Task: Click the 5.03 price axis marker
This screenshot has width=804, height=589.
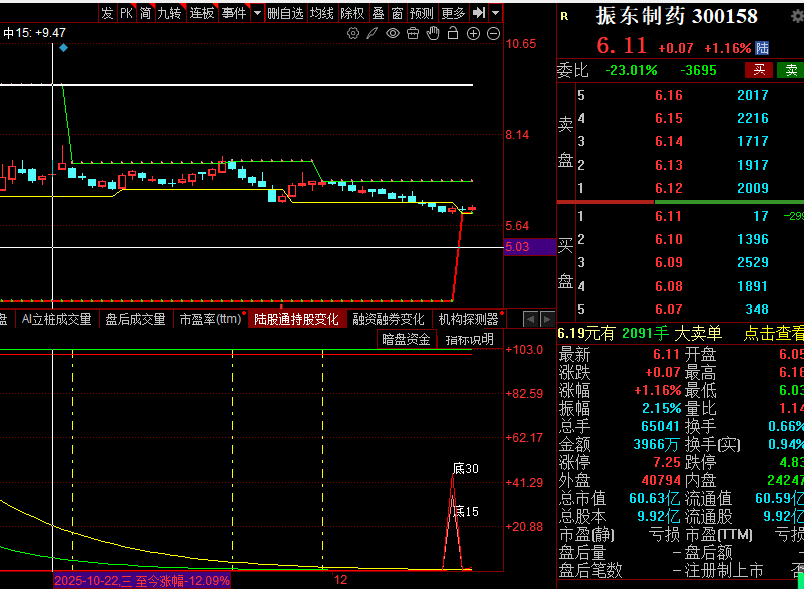Action: (x=530, y=247)
